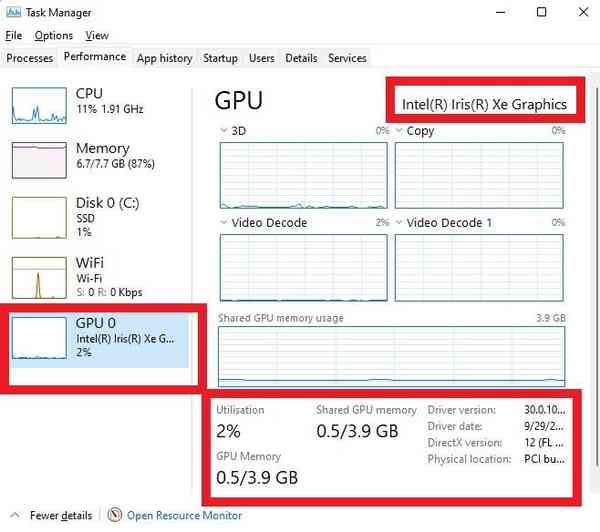Open the View menu

98,35
